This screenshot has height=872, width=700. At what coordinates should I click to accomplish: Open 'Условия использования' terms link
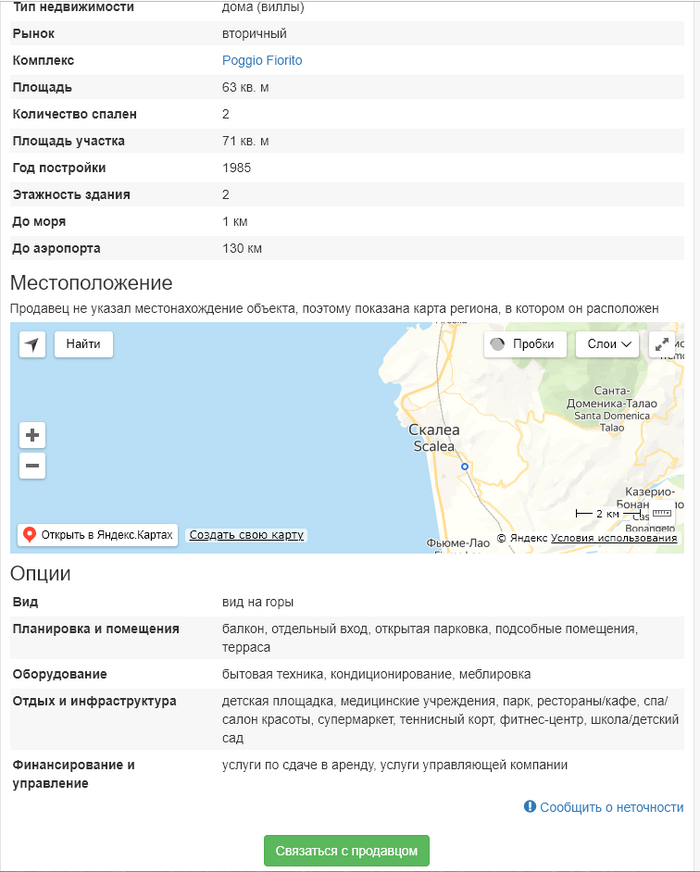pos(614,538)
